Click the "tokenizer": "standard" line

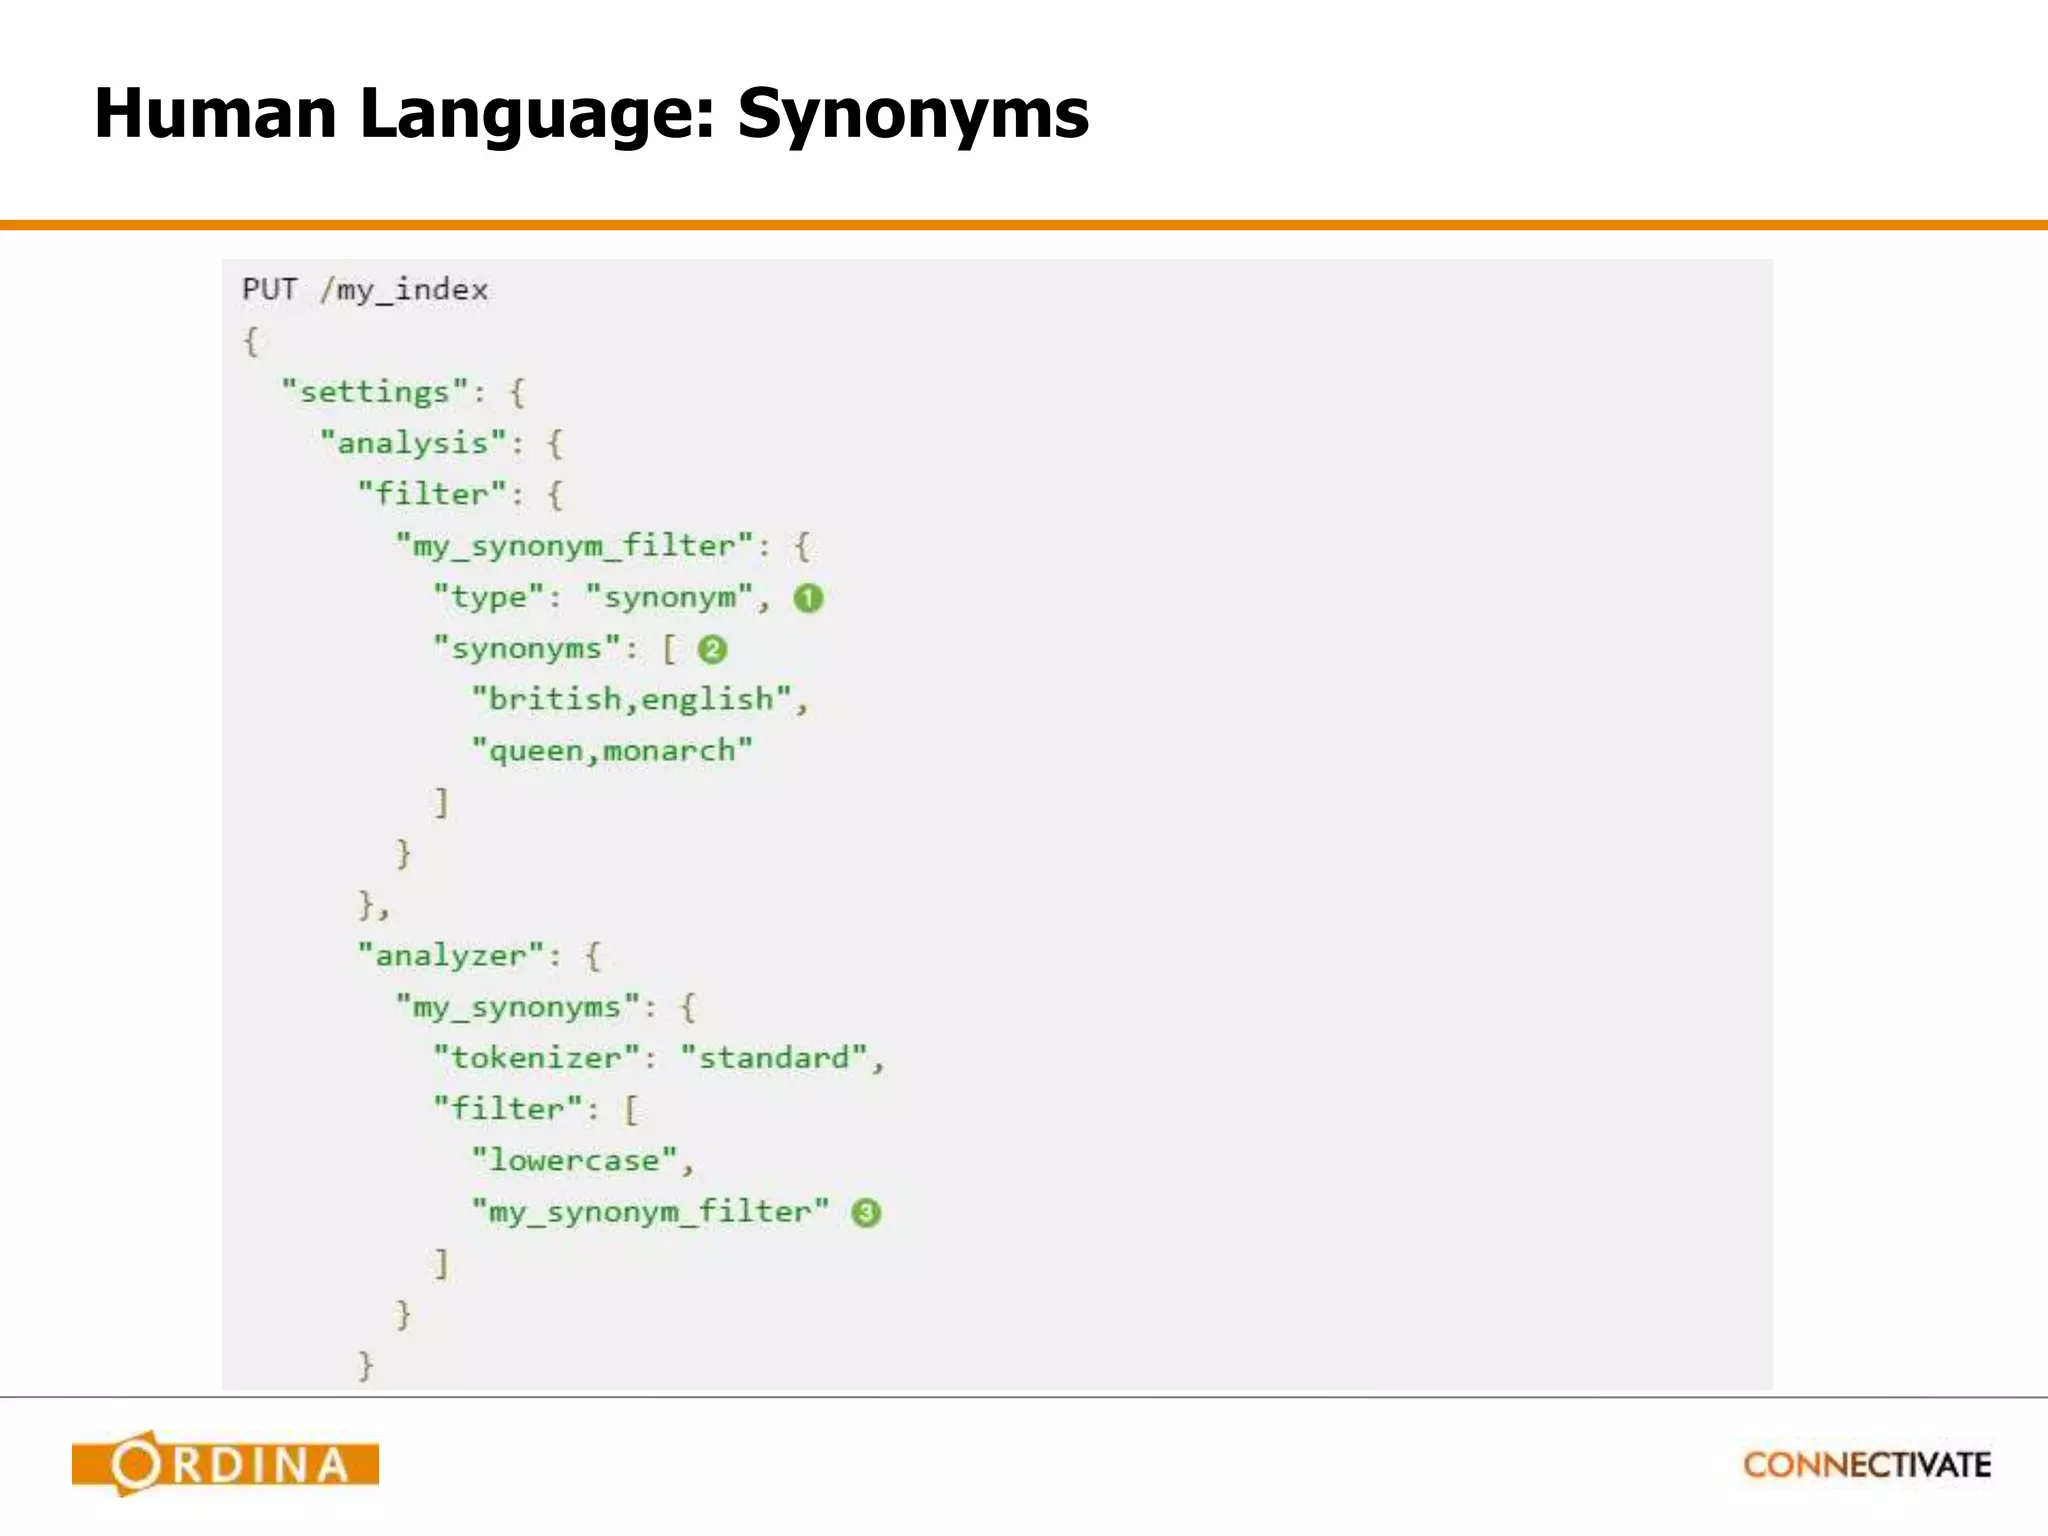point(658,1058)
